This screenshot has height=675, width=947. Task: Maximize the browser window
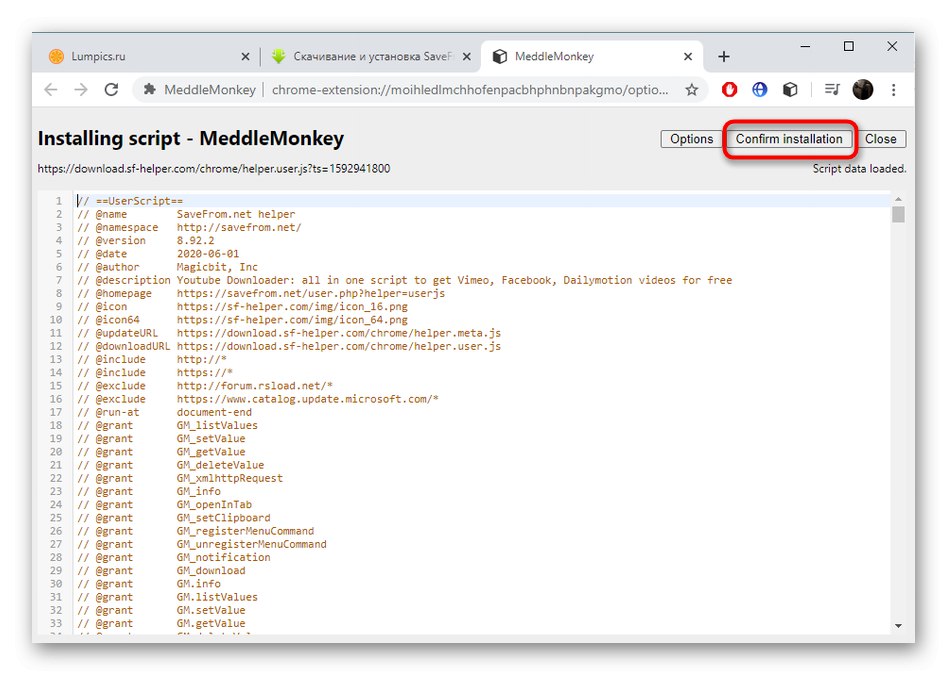pyautogui.click(x=849, y=46)
